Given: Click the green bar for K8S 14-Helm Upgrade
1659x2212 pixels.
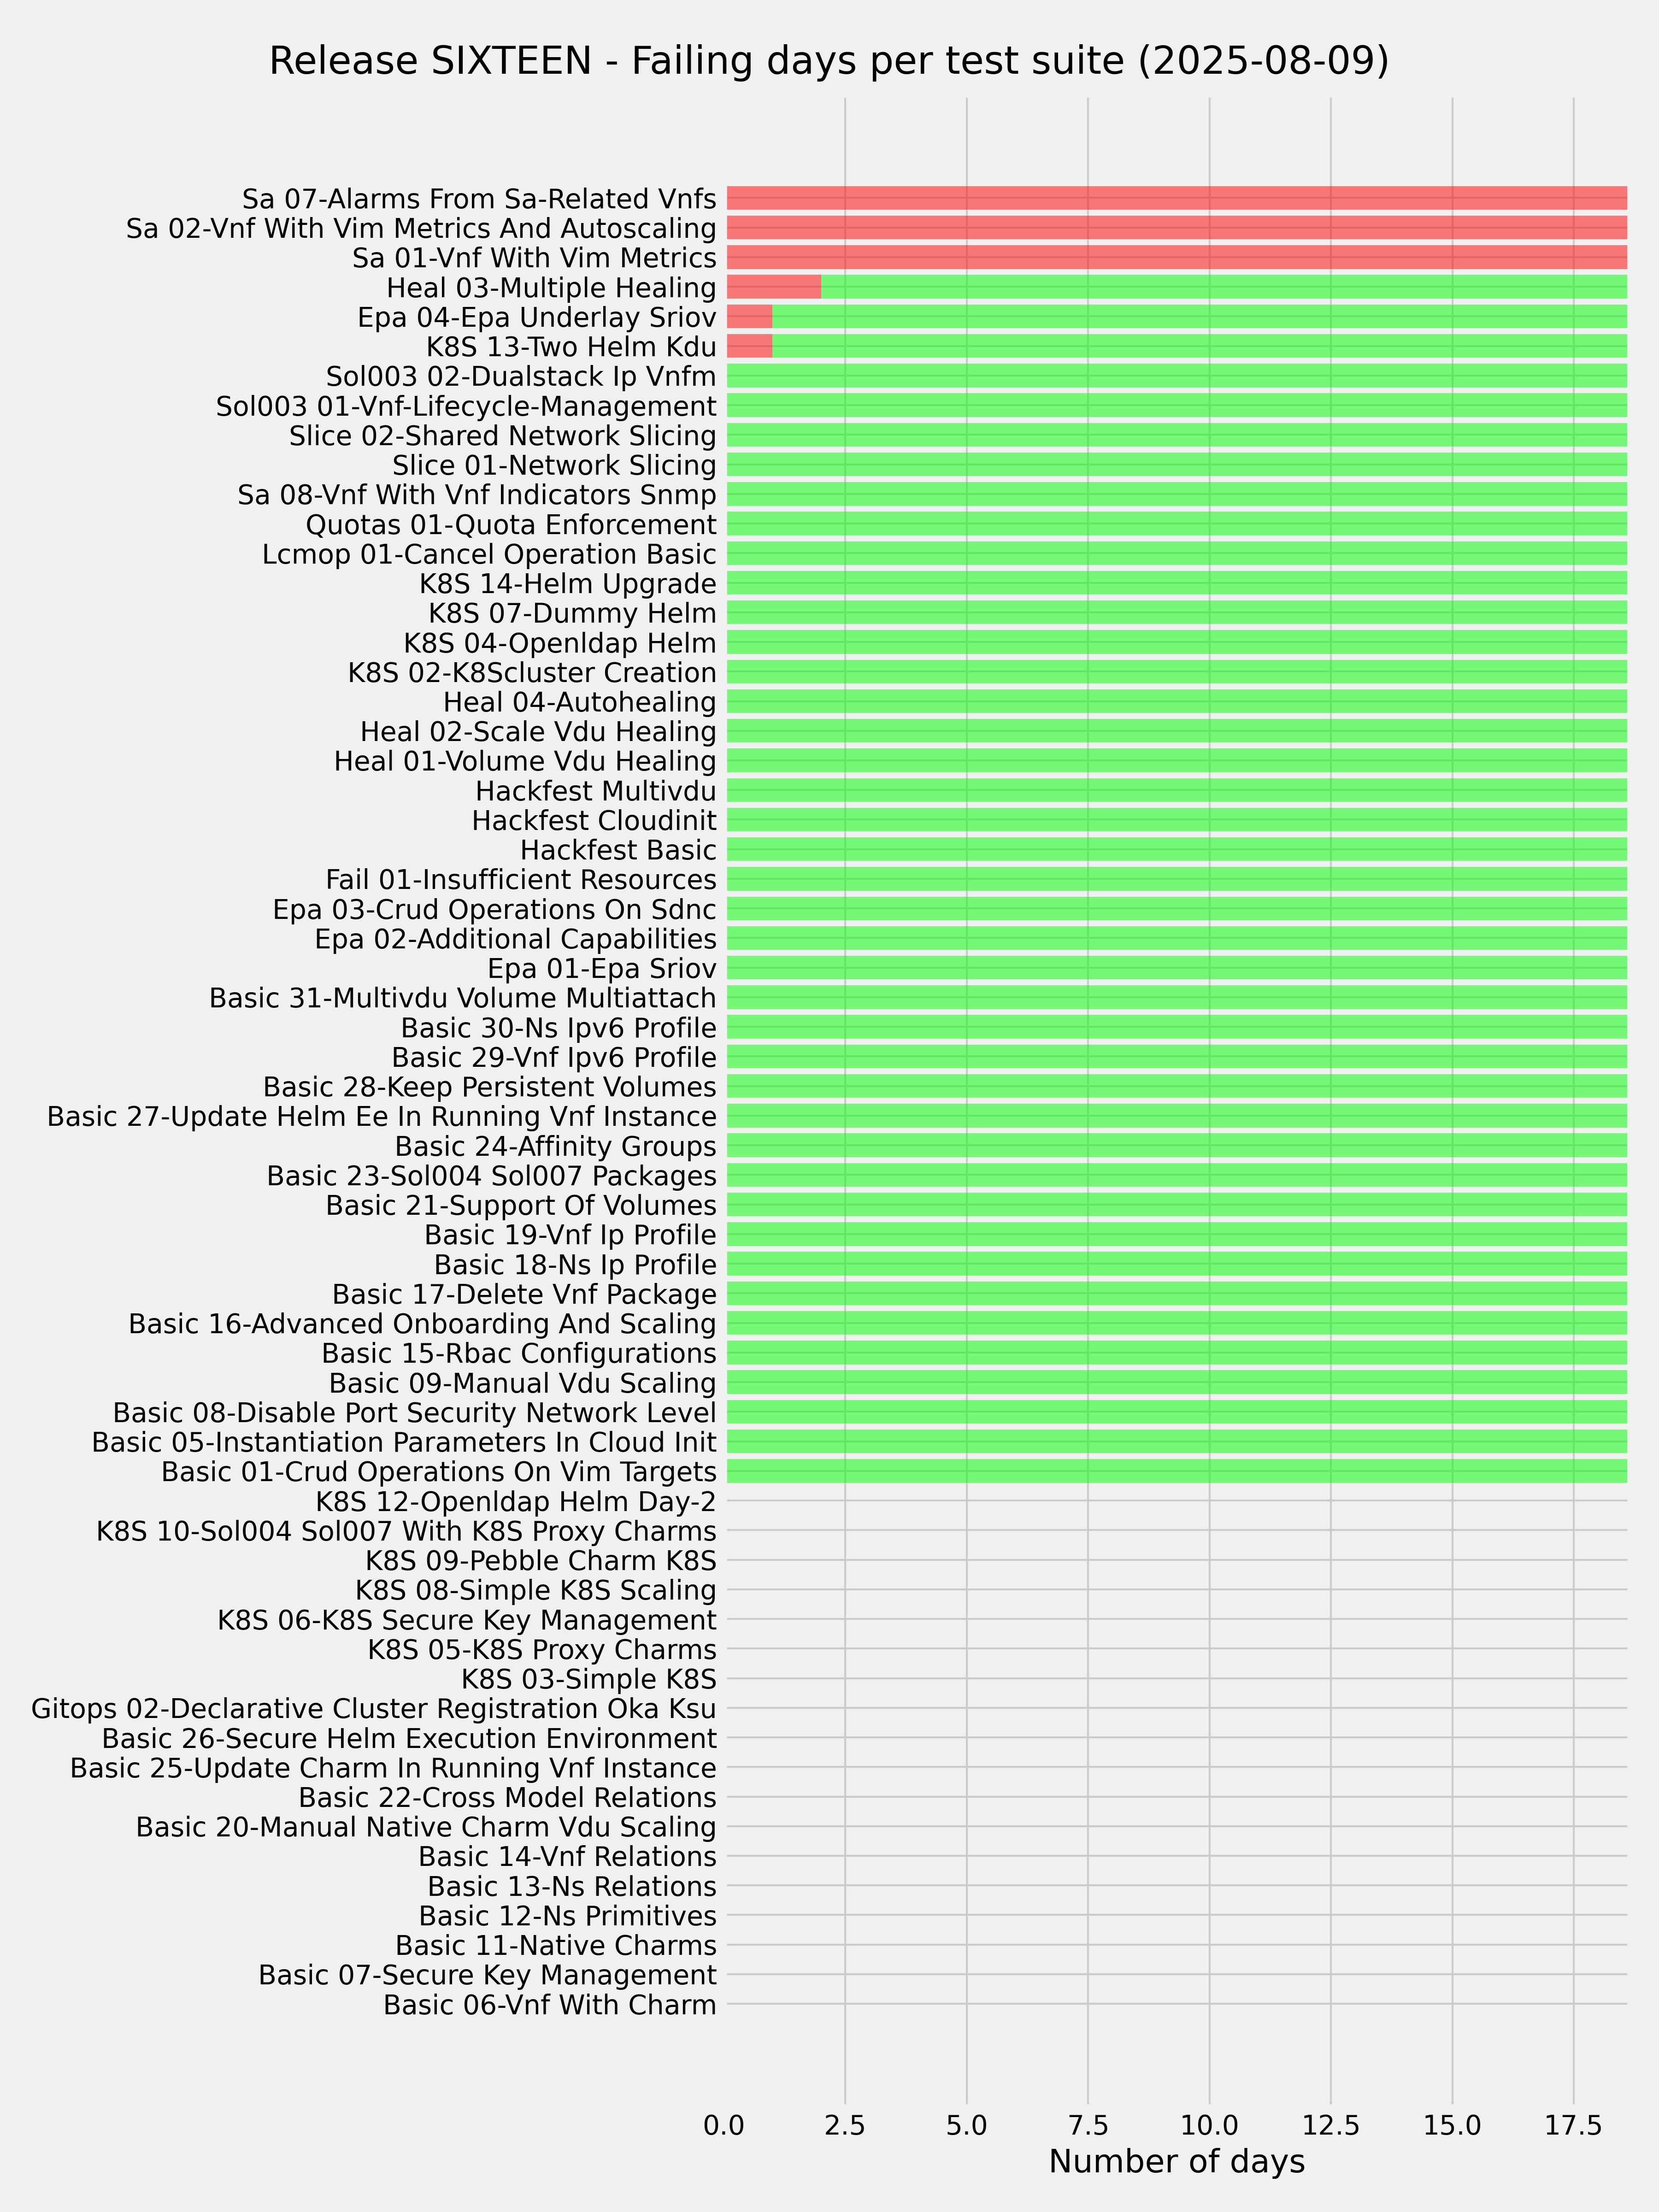Looking at the screenshot, I should [x=1176, y=584].
